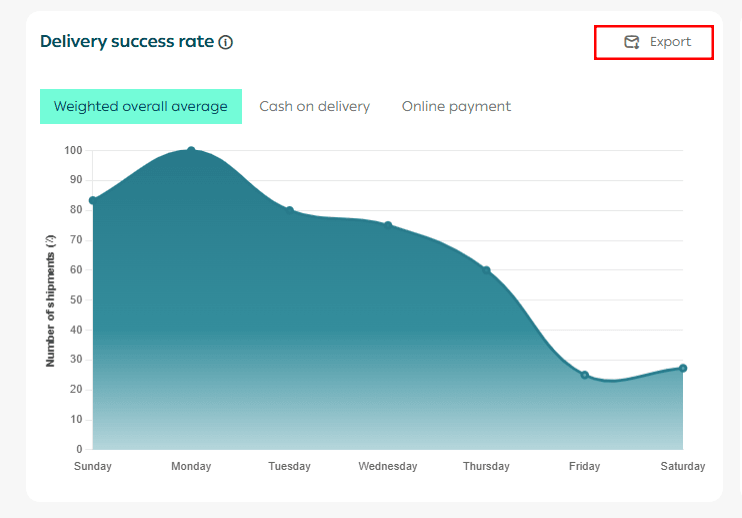Open the Online payment tab

(456, 106)
